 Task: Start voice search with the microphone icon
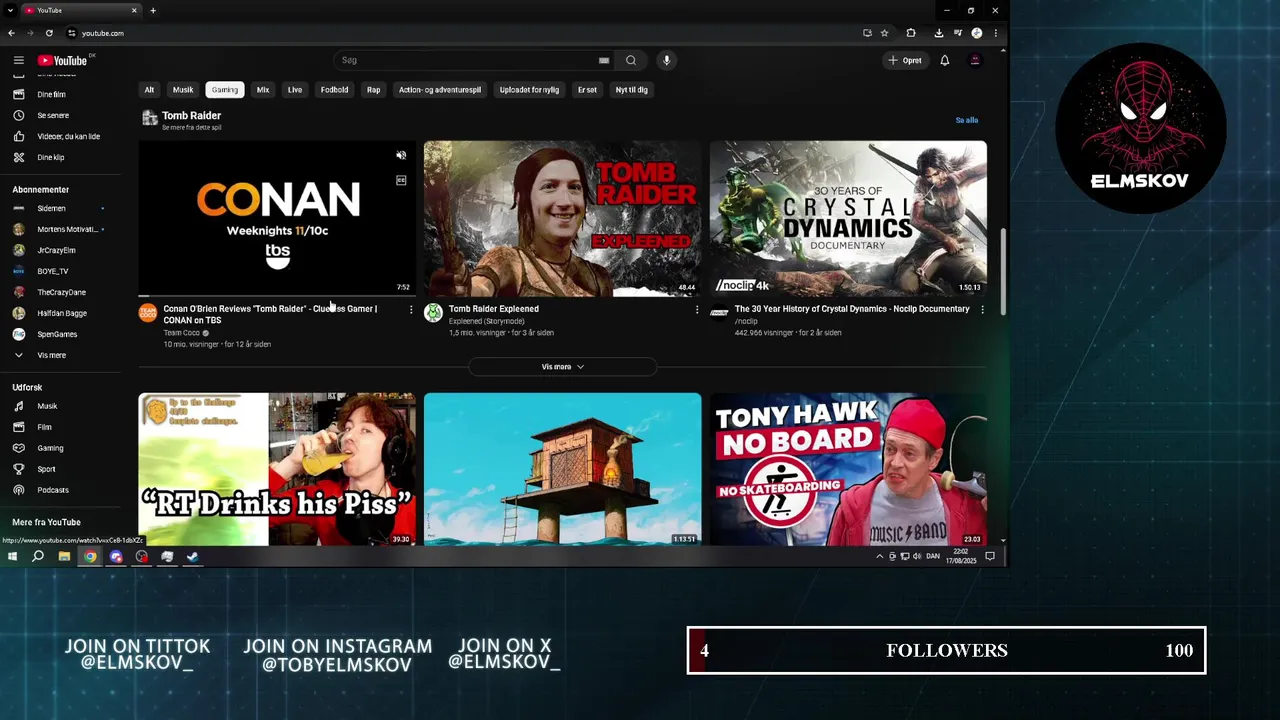point(666,60)
